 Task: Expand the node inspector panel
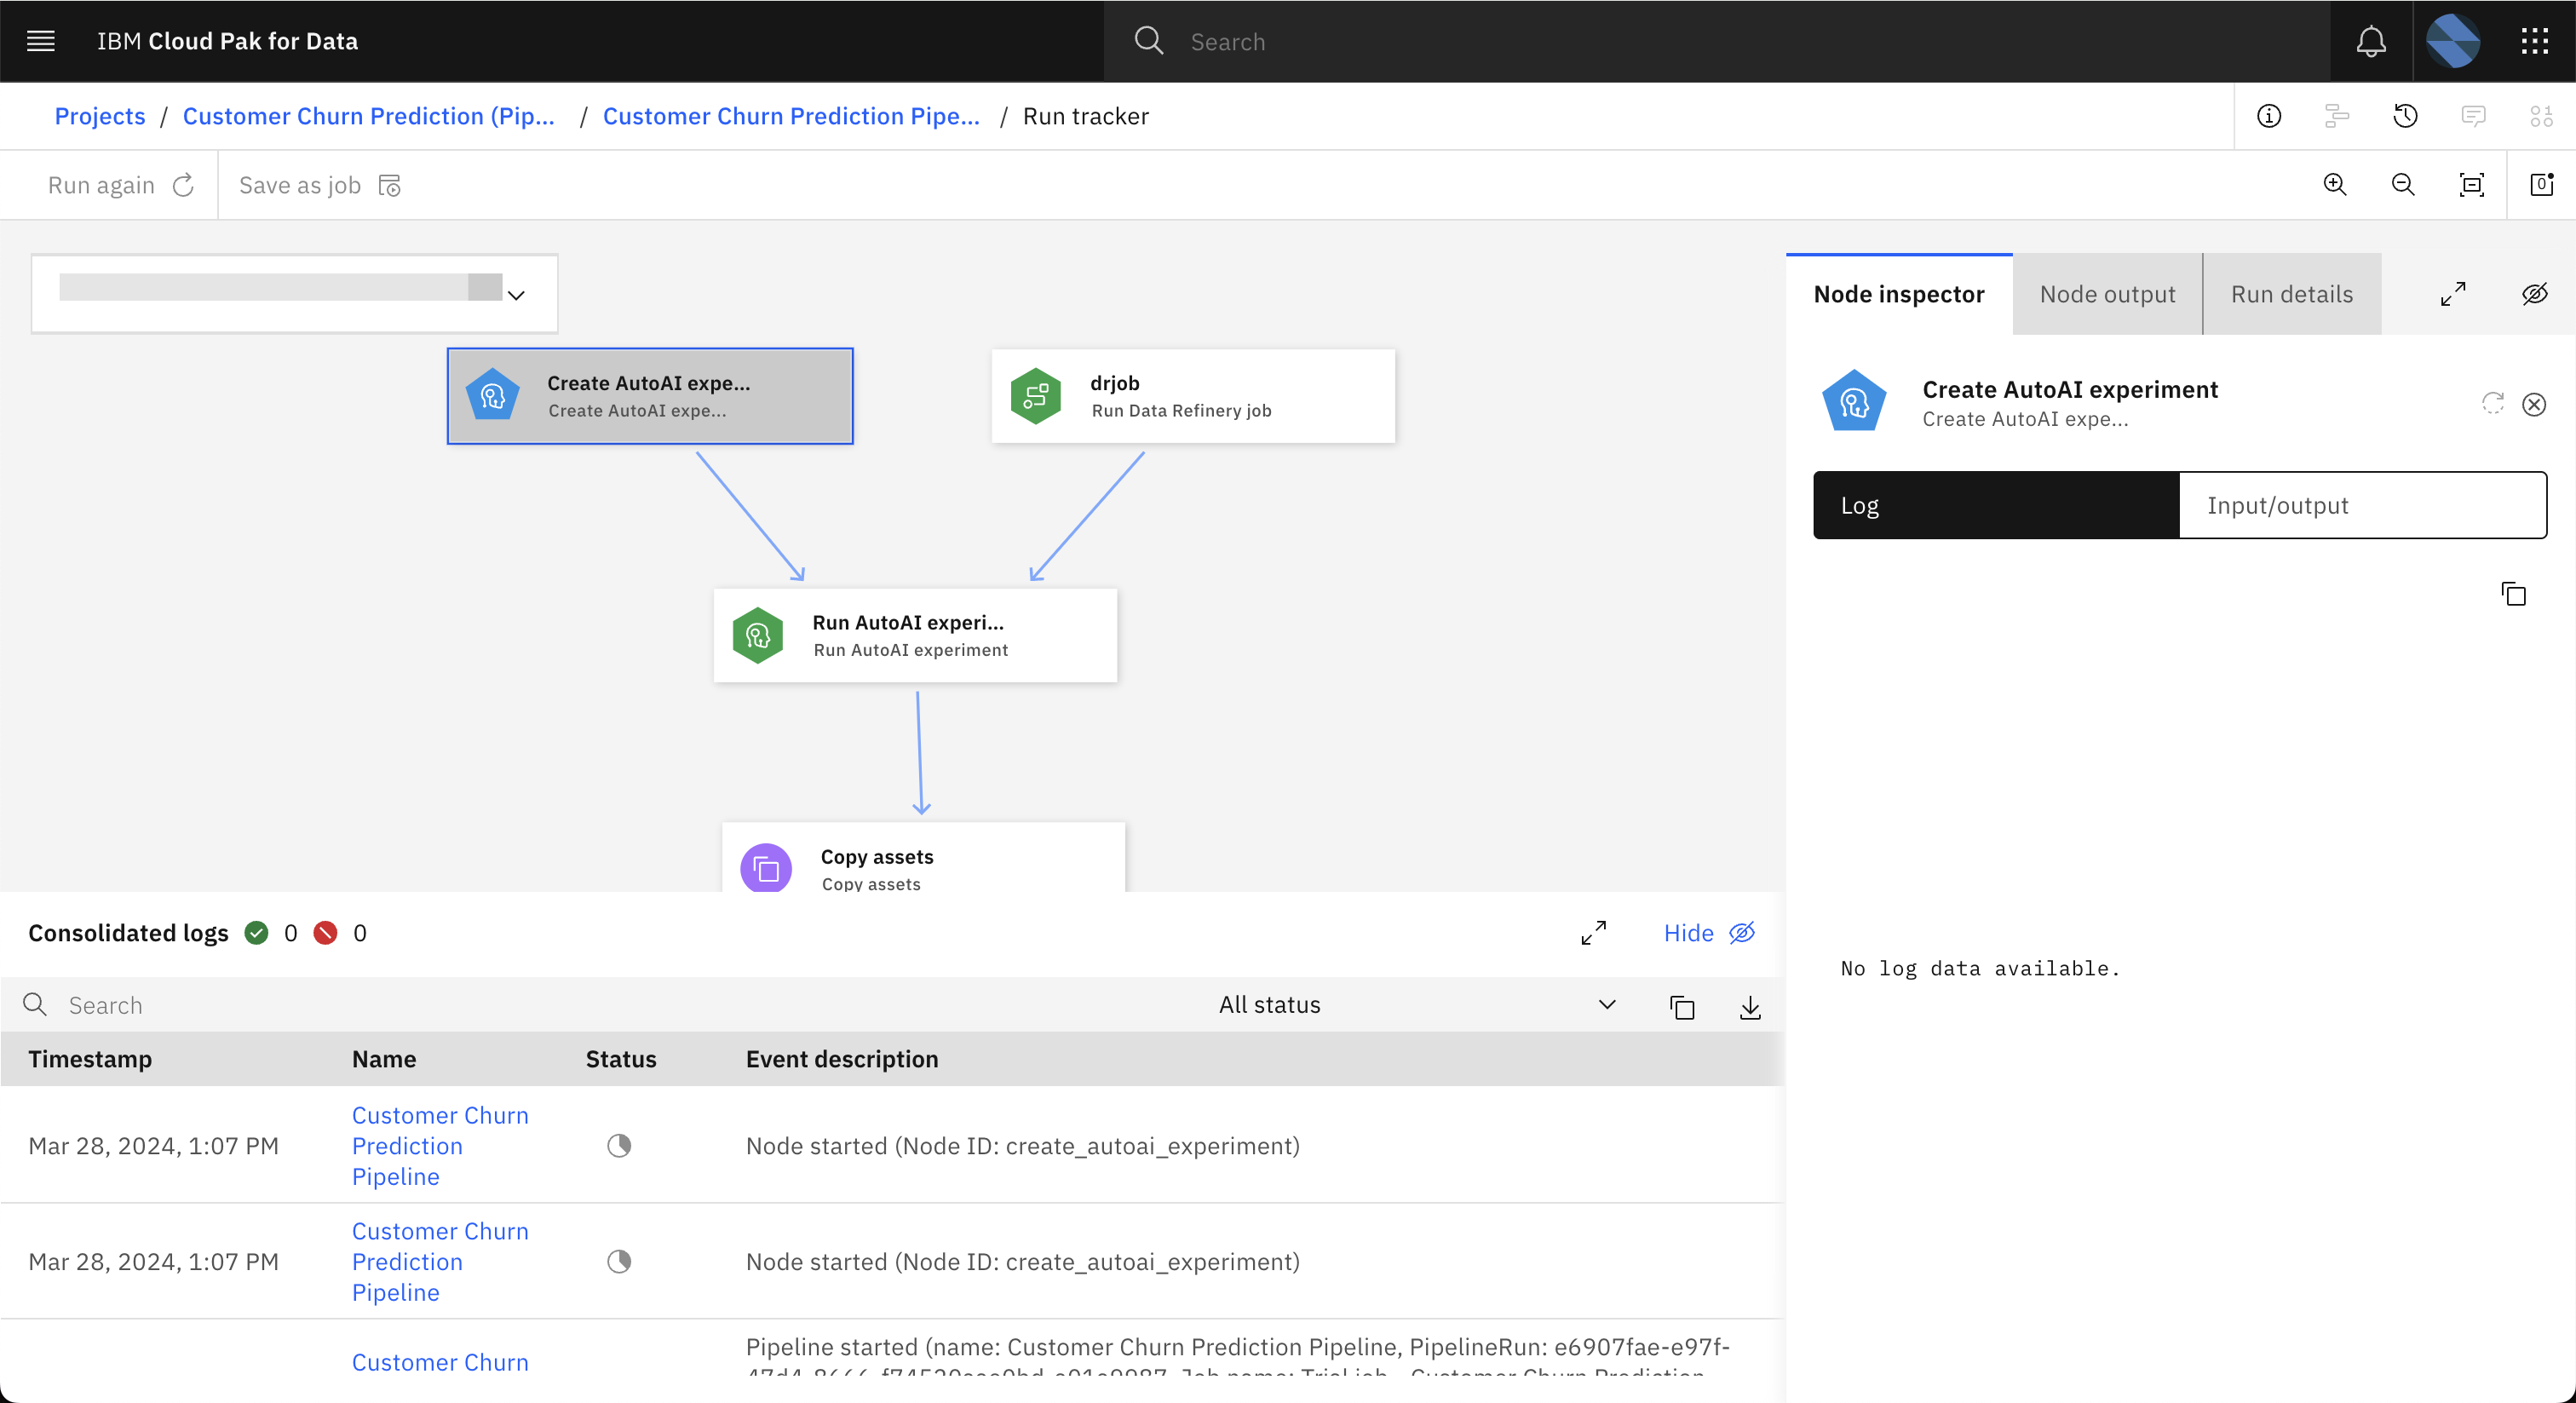point(2453,294)
